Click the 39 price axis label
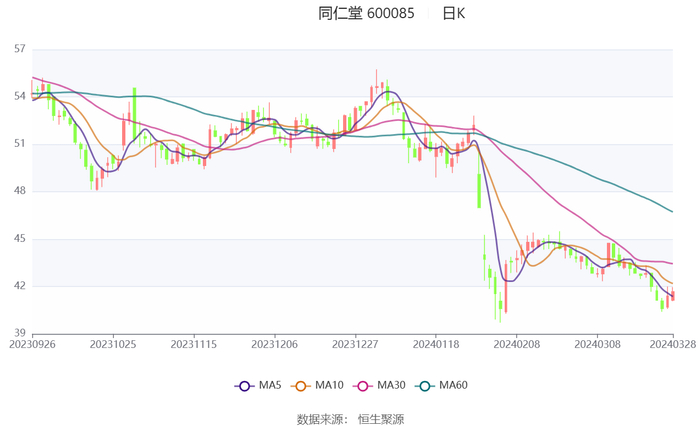 [19, 333]
